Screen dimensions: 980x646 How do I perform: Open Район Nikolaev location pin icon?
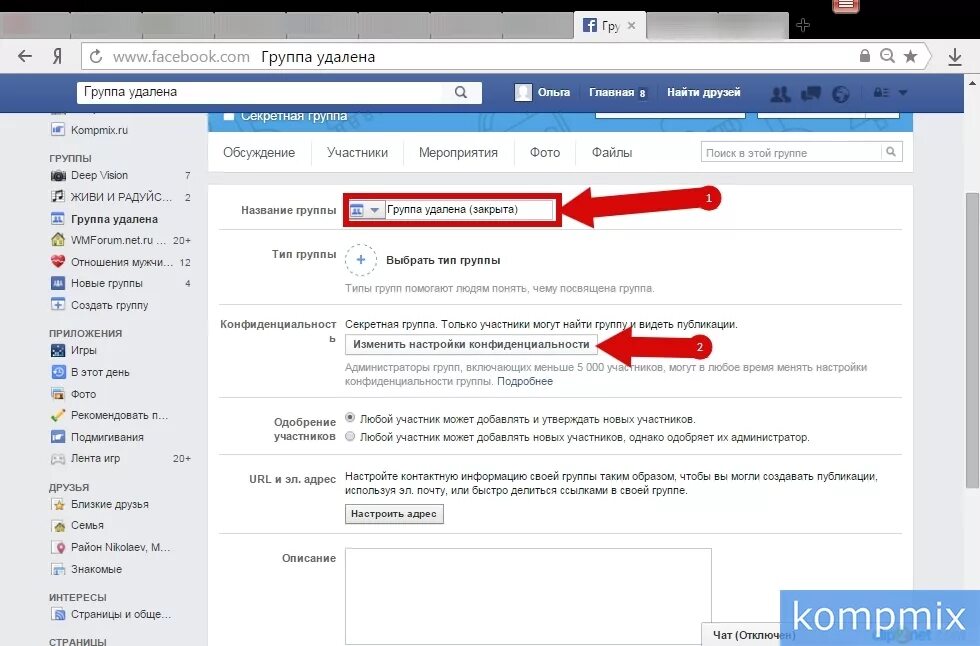[60, 548]
